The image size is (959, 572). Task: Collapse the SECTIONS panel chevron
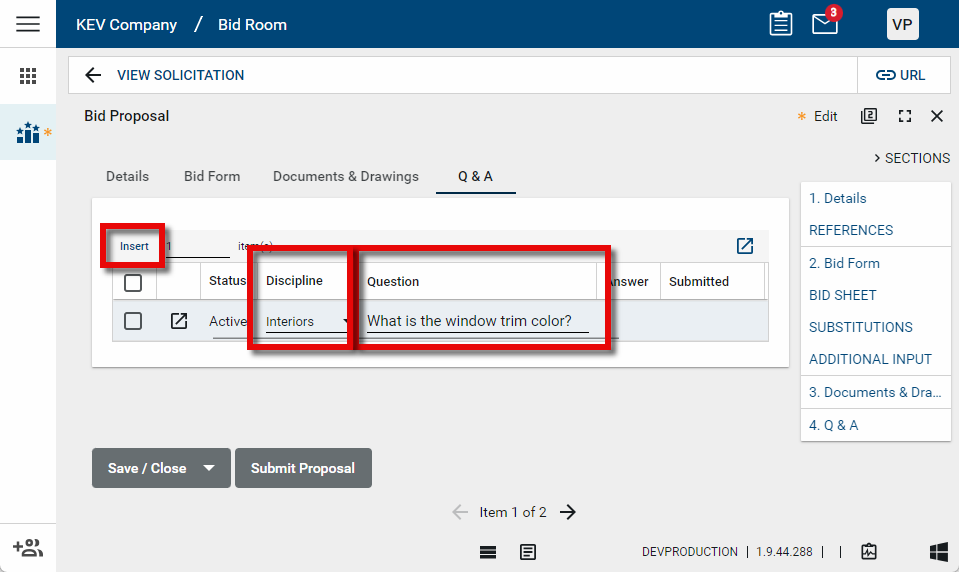(876, 158)
